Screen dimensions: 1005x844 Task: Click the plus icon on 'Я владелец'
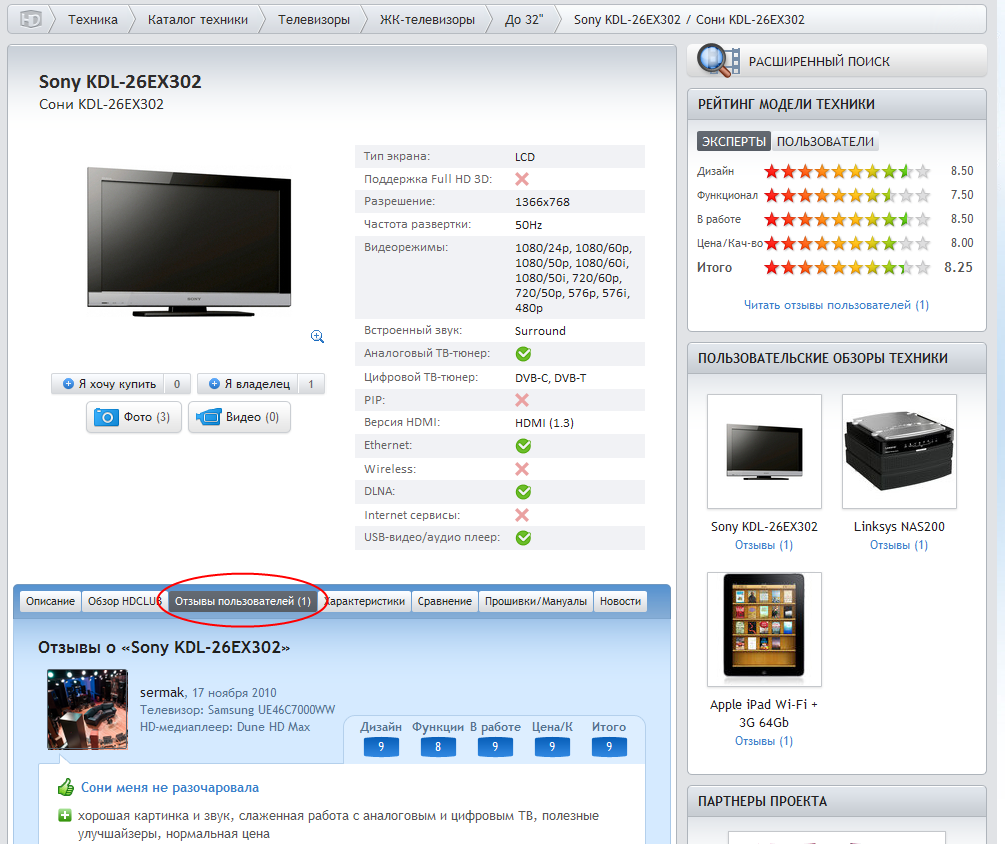(214, 384)
